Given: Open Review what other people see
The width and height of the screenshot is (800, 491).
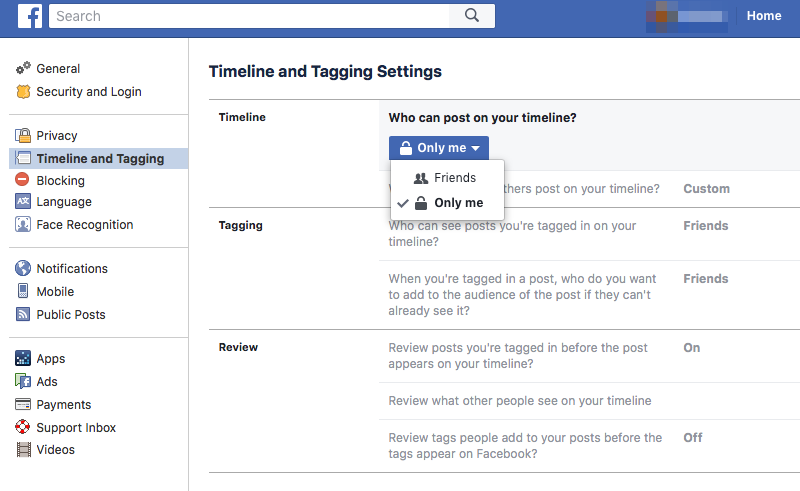Looking at the screenshot, I should [519, 401].
